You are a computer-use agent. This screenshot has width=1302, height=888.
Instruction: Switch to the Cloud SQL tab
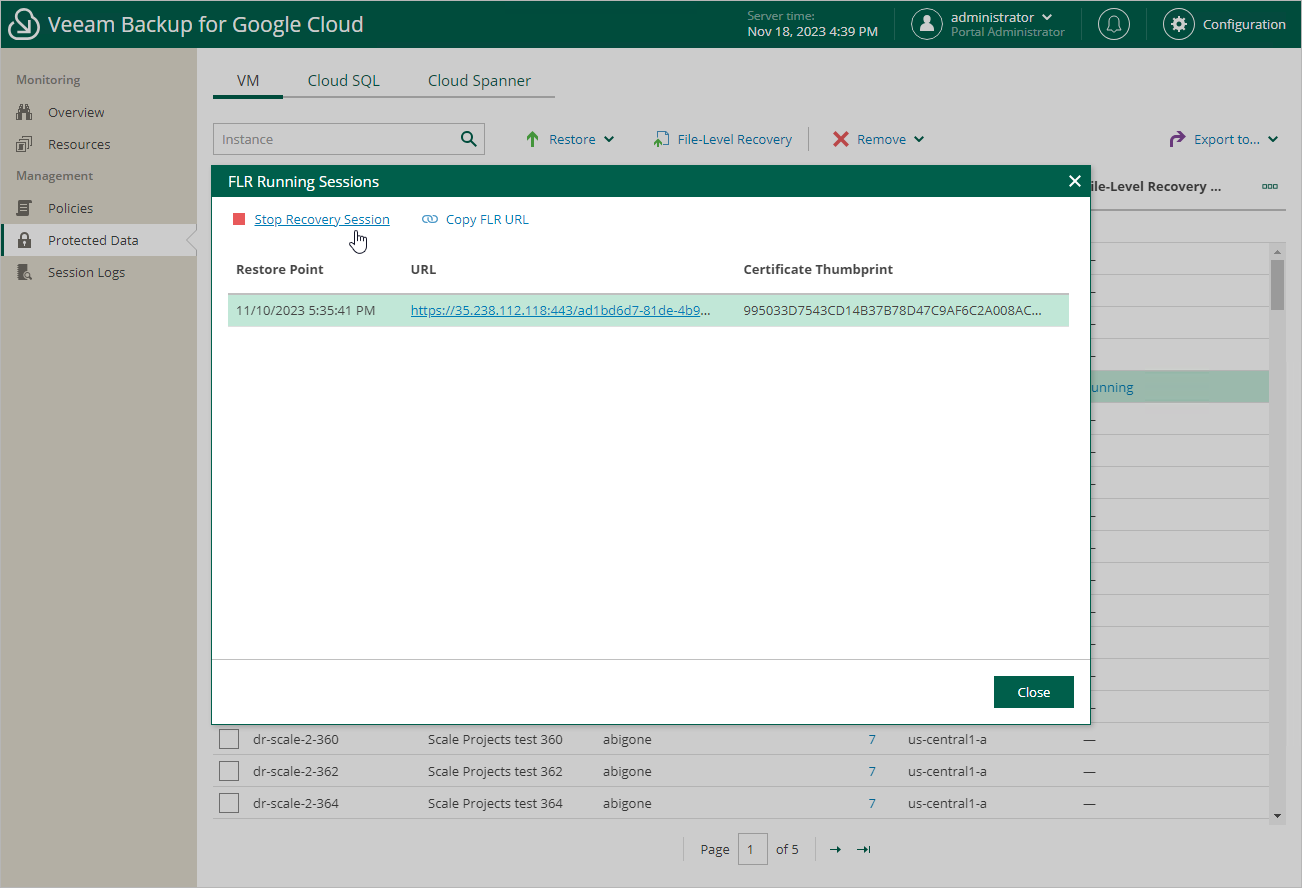tap(343, 81)
